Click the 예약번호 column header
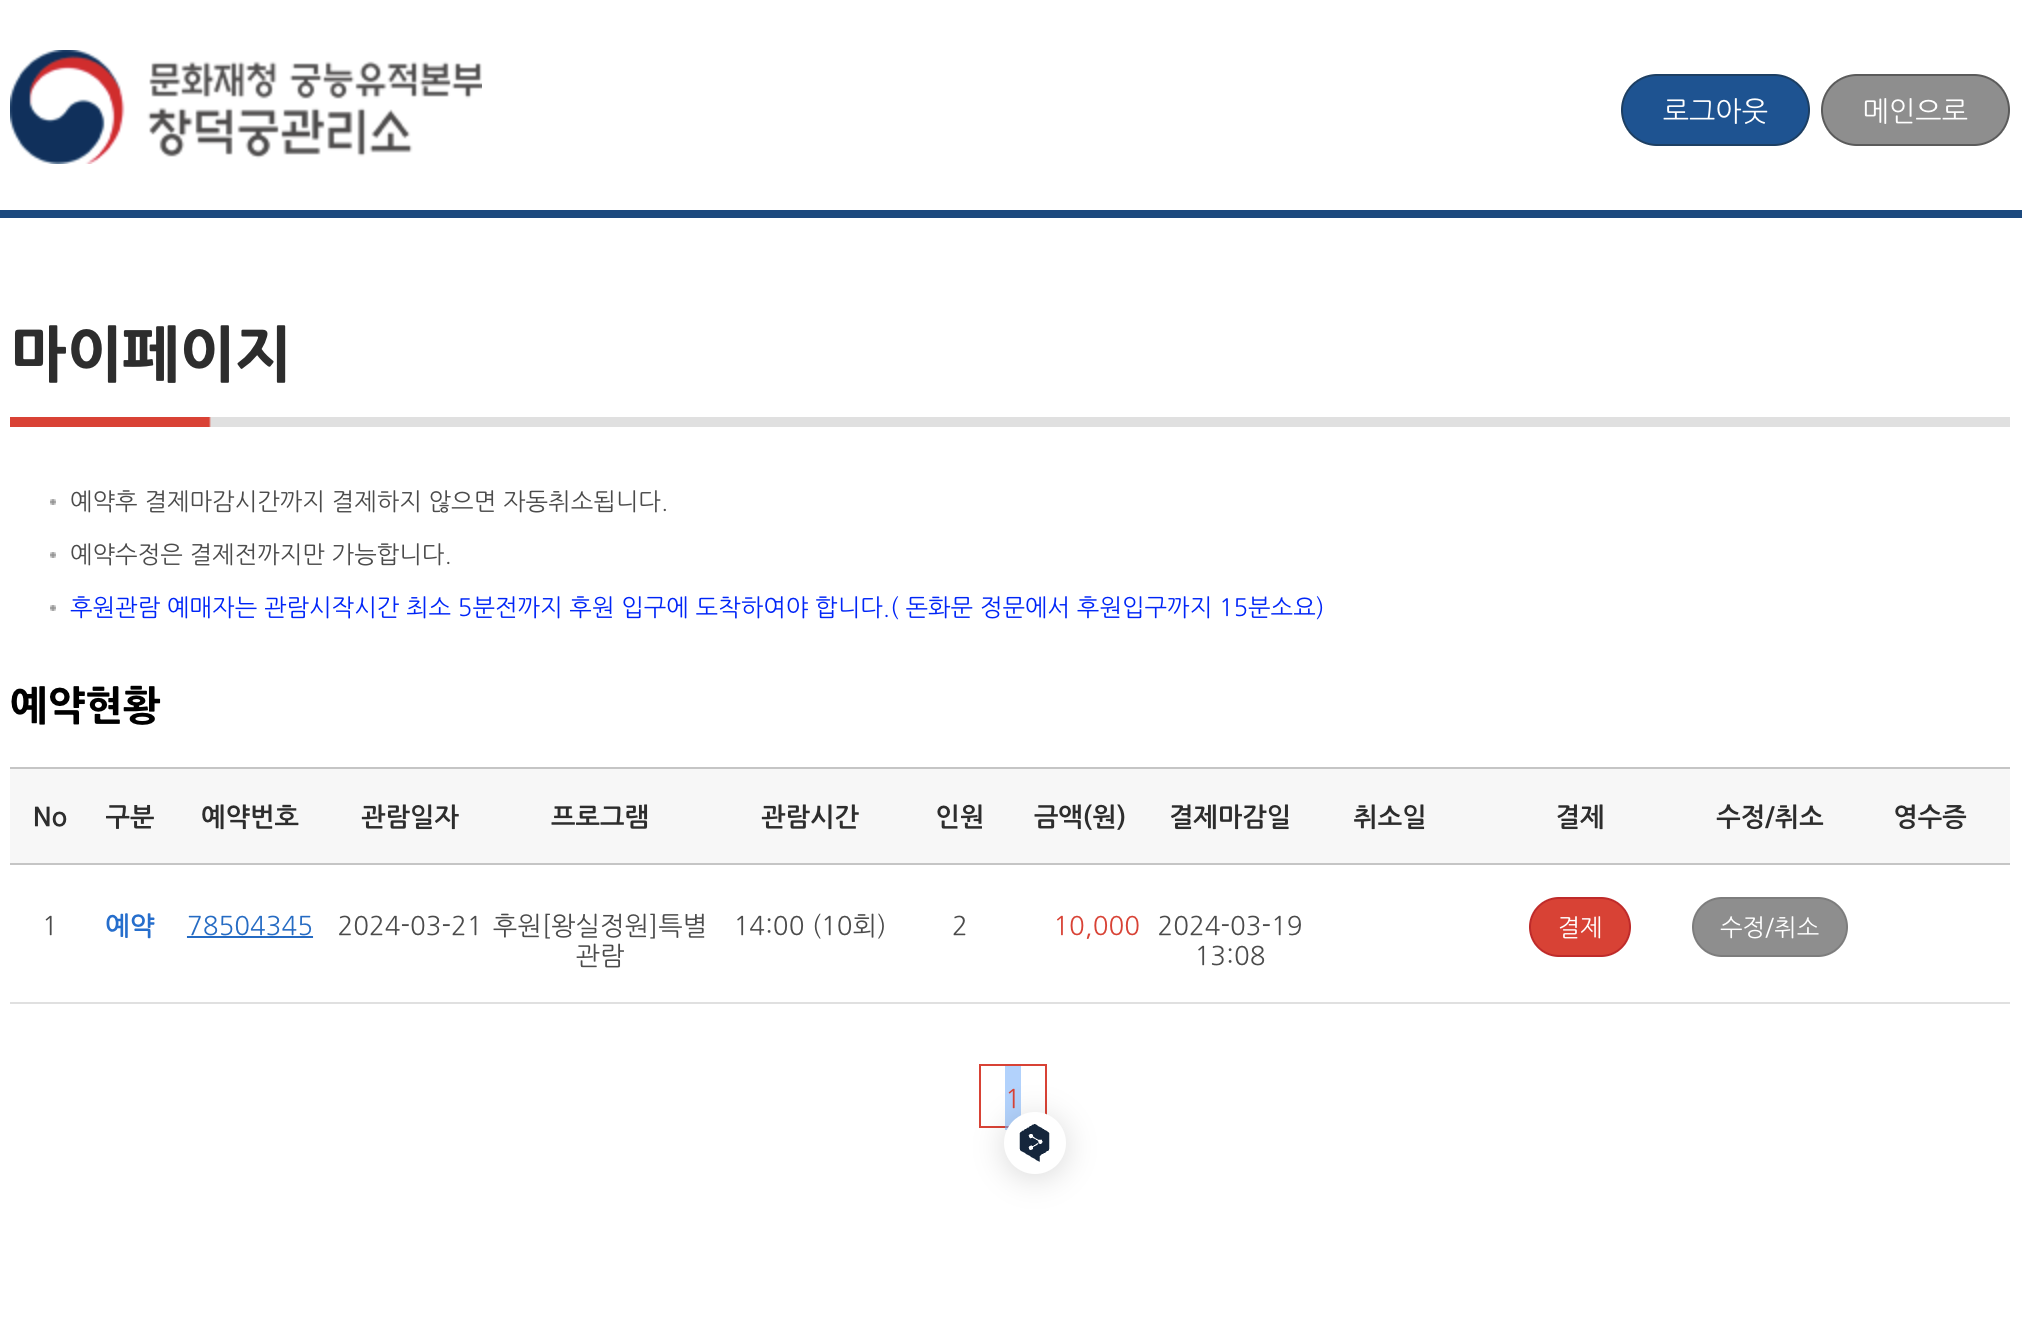The image size is (2022, 1338). click(x=250, y=817)
